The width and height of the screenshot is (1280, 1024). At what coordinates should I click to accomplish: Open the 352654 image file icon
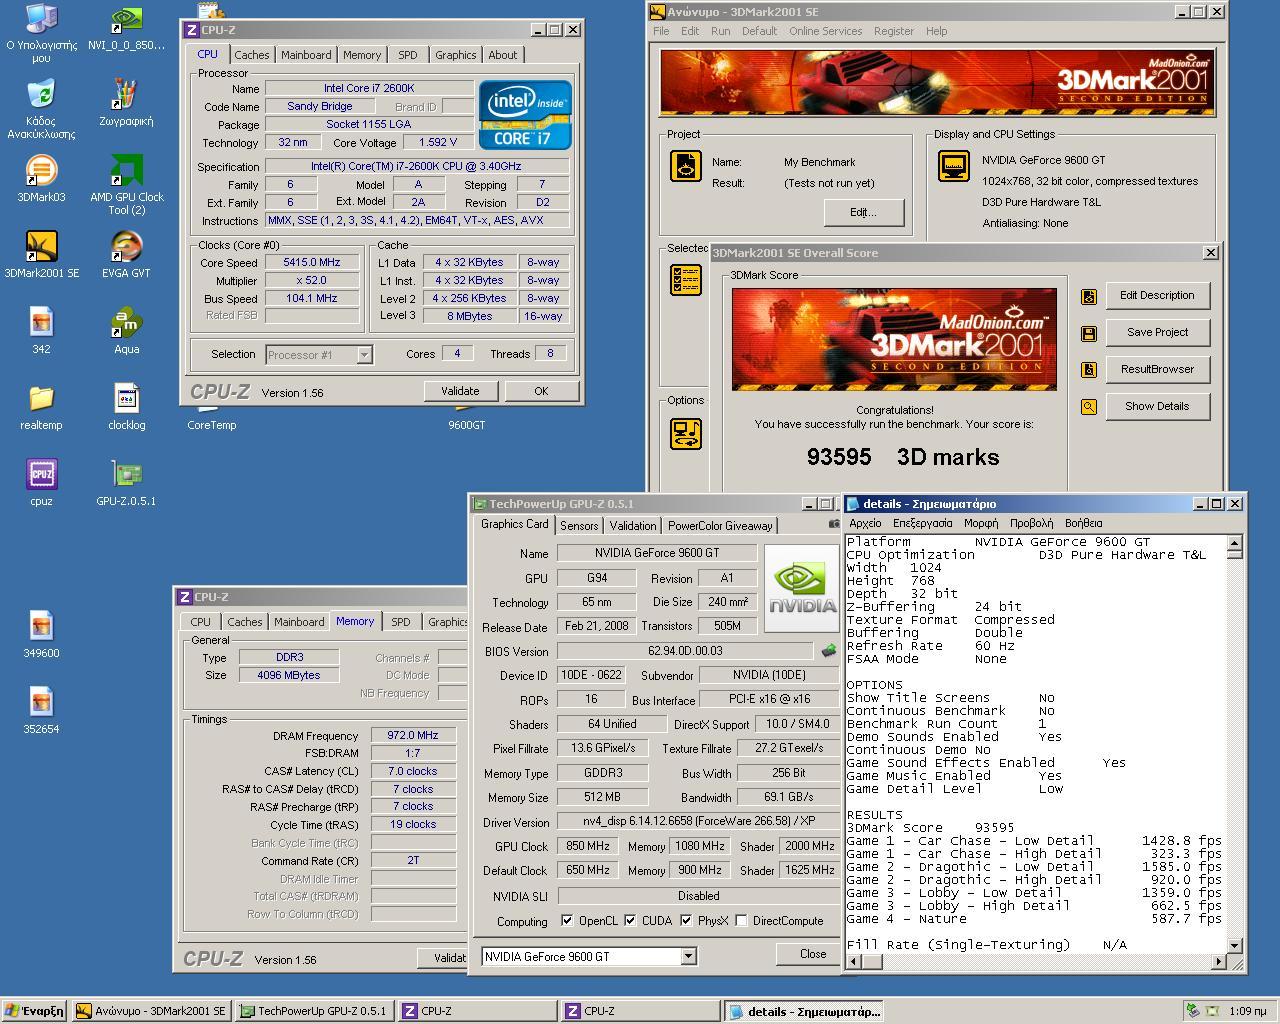pyautogui.click(x=41, y=703)
